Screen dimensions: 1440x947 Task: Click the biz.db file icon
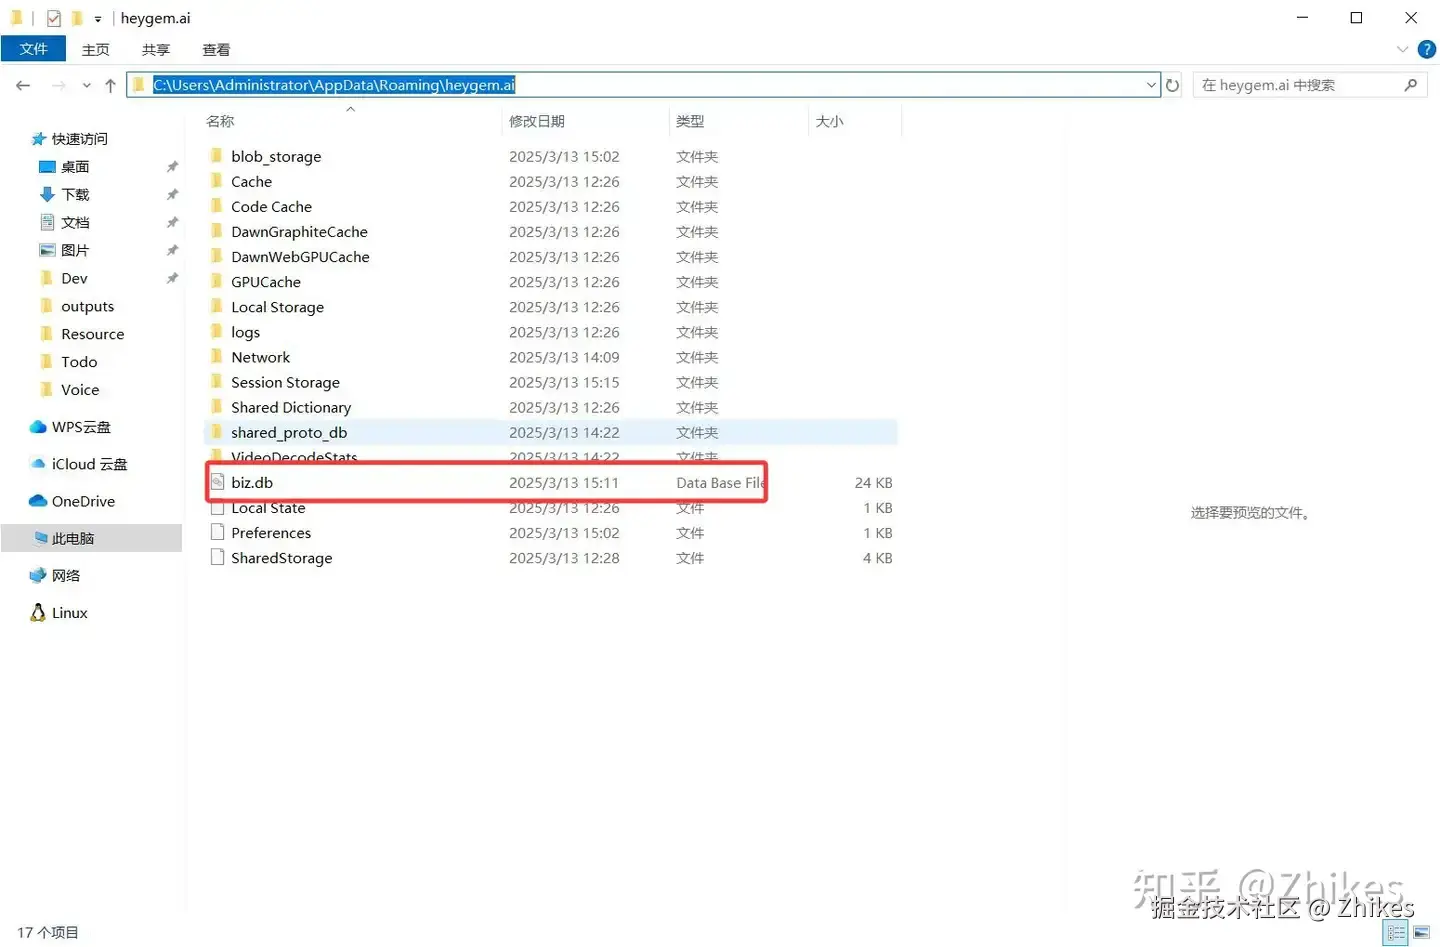(217, 482)
